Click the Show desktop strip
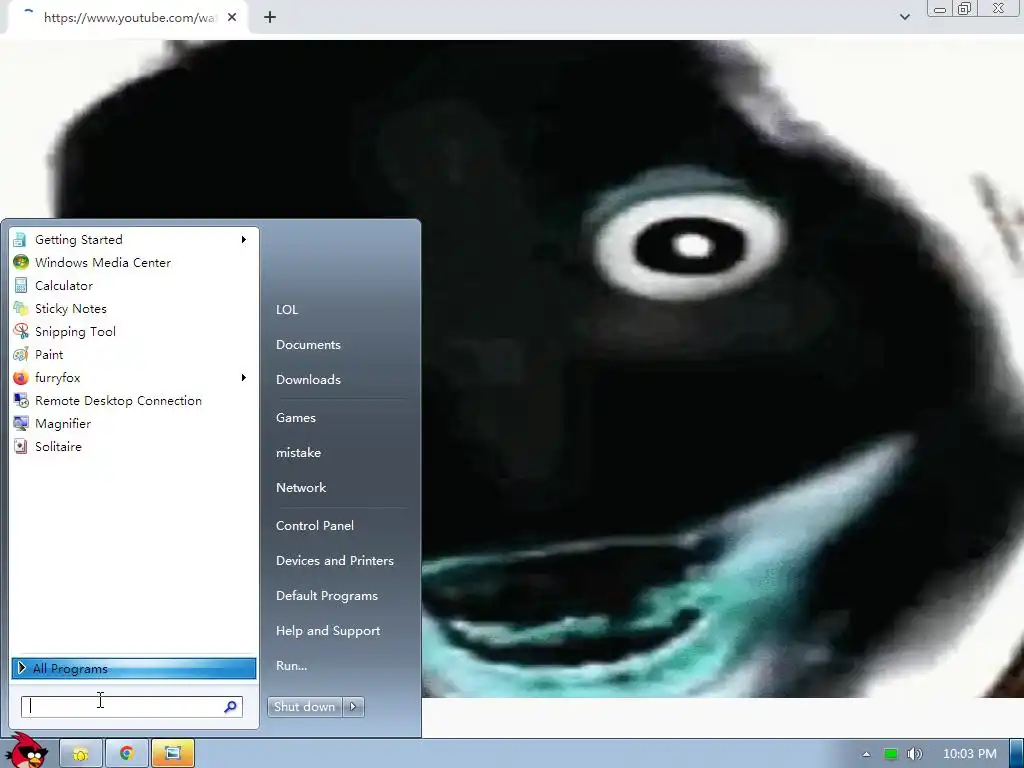This screenshot has height=768, width=1024. (1017, 754)
